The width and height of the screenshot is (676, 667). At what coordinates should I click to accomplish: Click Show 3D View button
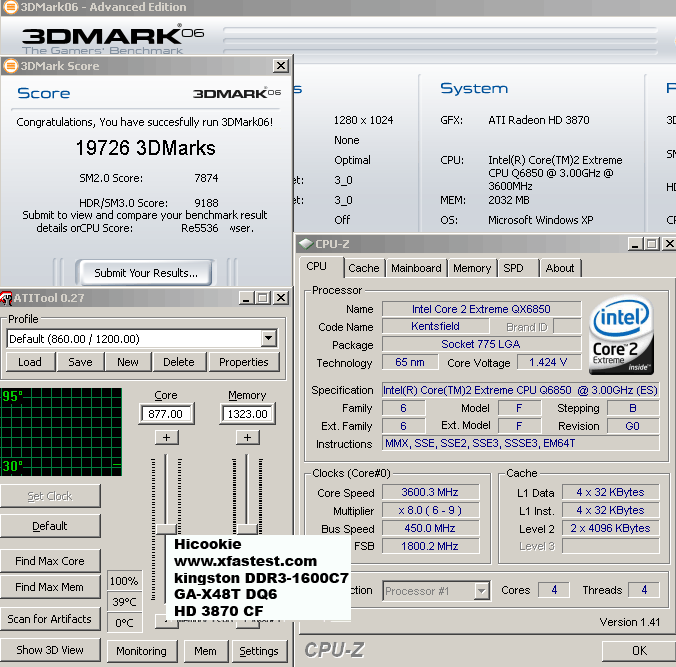50,650
